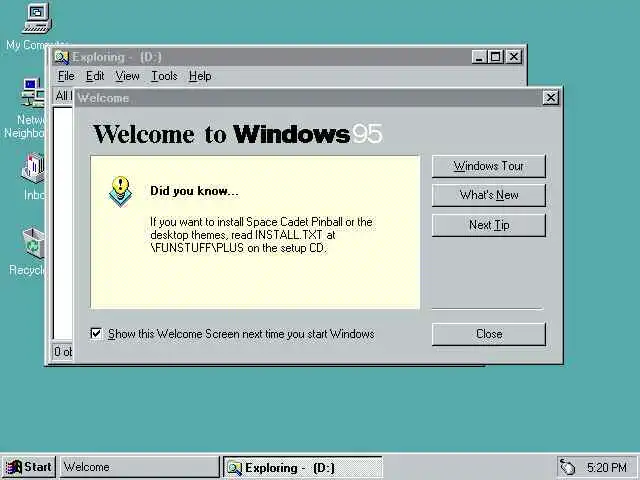Close the Welcome dialog with X button
Image resolution: width=640 pixels, height=480 pixels.
(x=551, y=98)
